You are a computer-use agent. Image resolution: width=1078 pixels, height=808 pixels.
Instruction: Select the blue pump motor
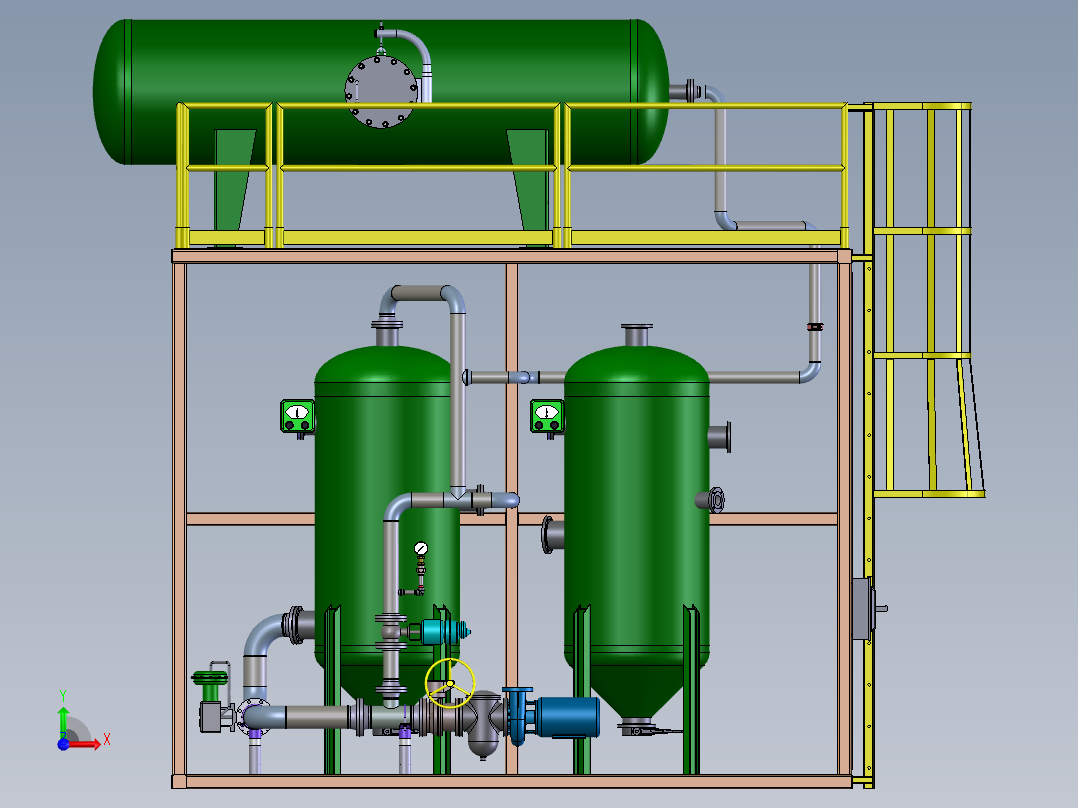coord(566,717)
